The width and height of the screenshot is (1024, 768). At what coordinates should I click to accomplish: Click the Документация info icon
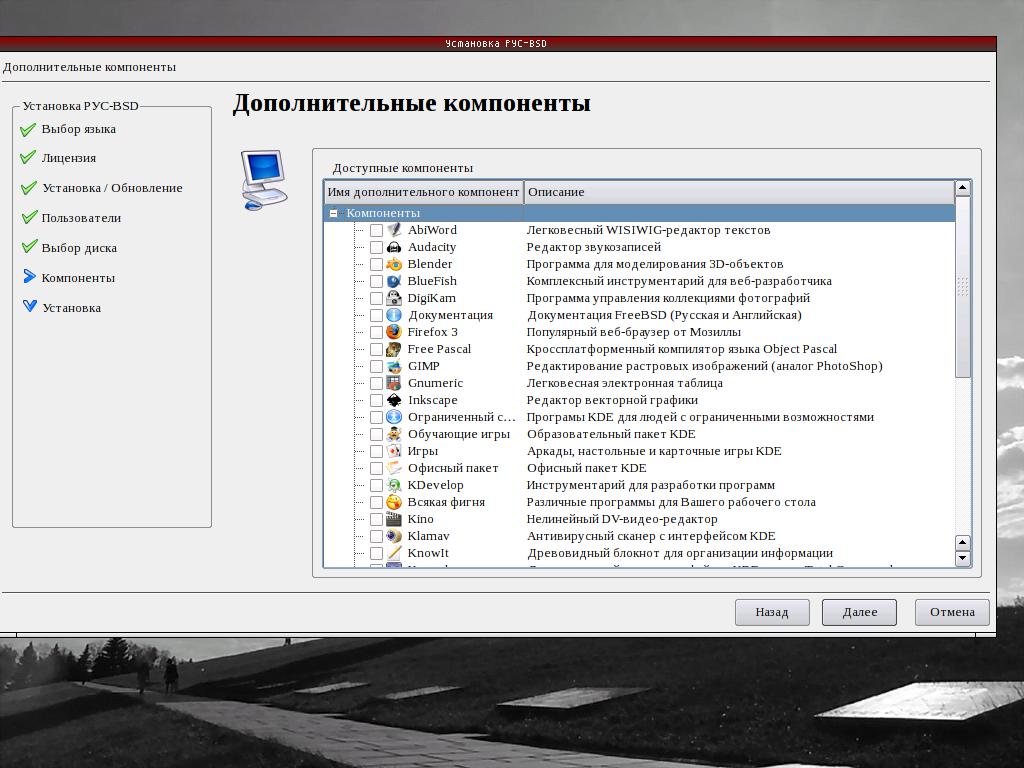pyautogui.click(x=394, y=315)
